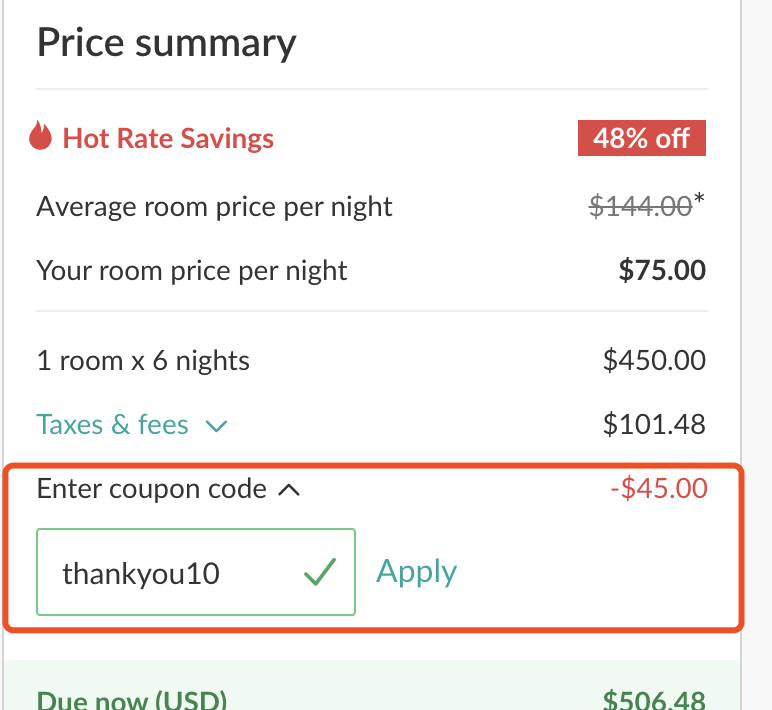Click the Hot Rate Savings flame icon

40,135
